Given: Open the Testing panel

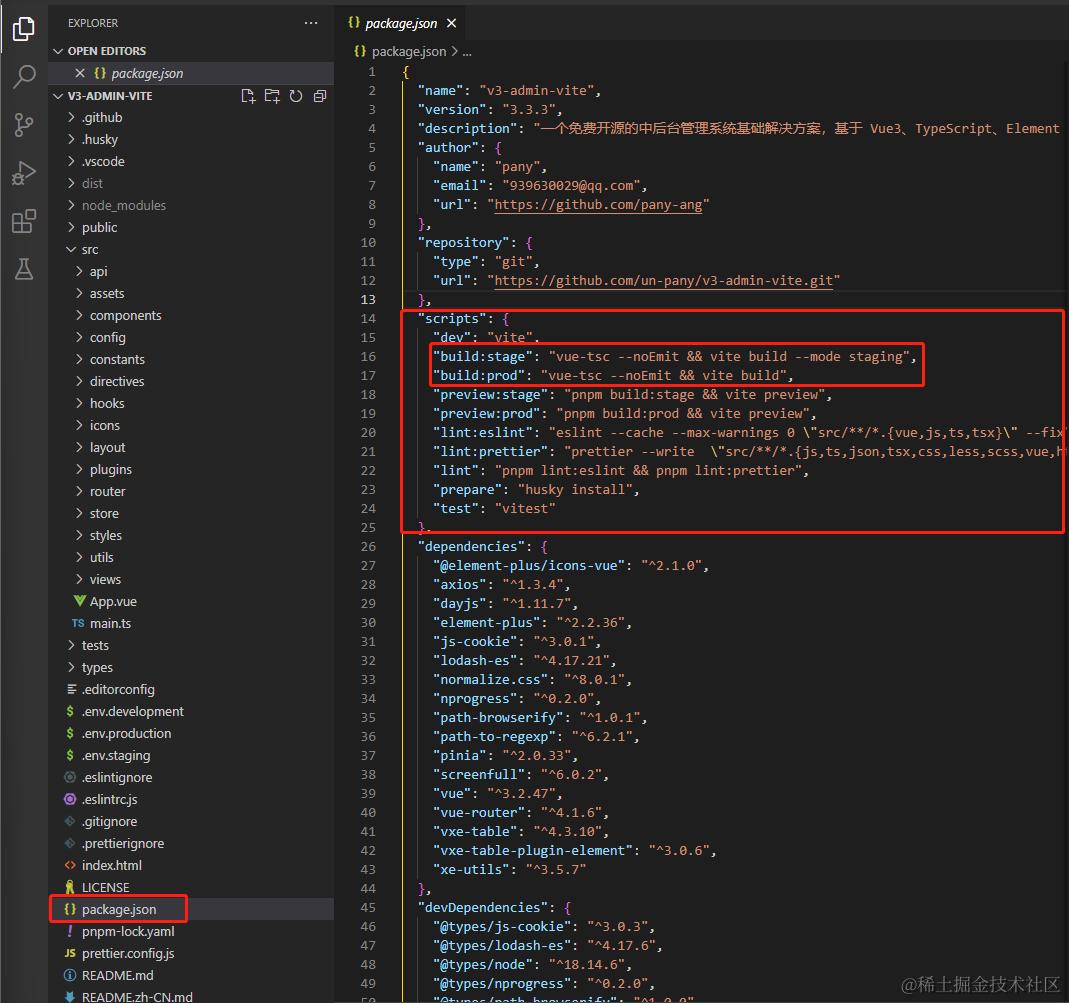Looking at the screenshot, I should pos(24,268).
